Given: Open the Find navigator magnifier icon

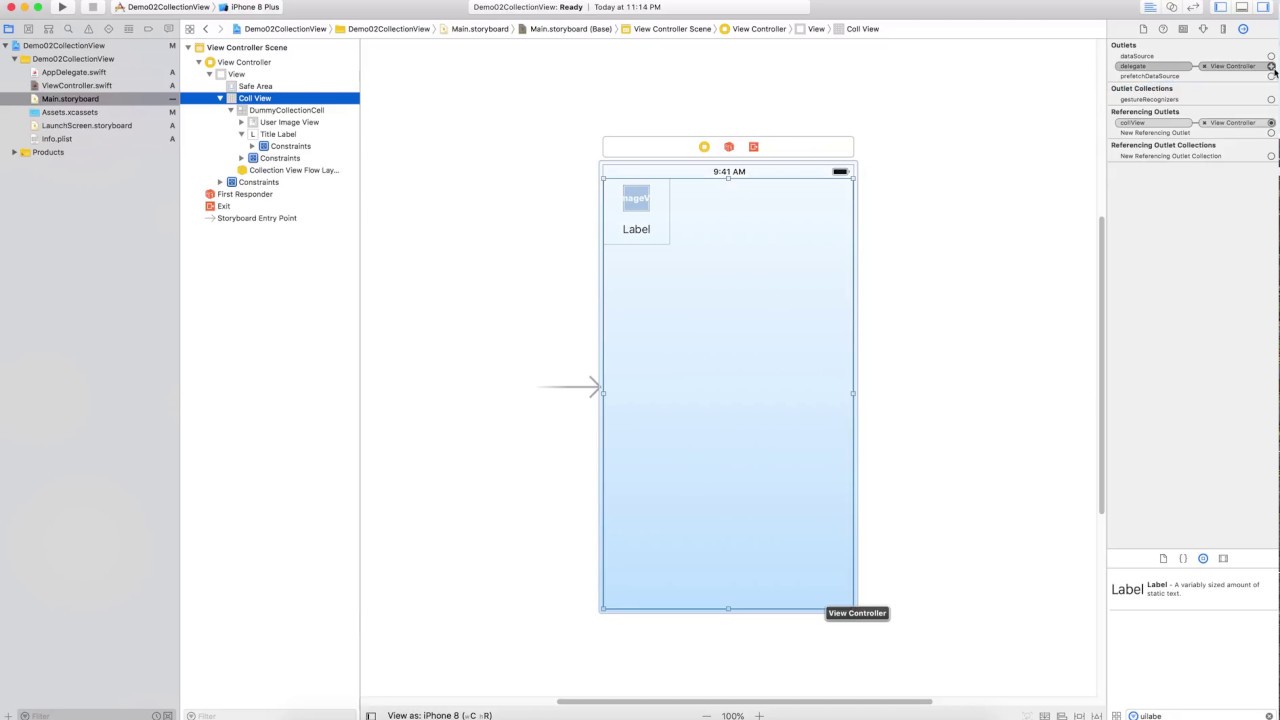Looking at the screenshot, I should [69, 29].
